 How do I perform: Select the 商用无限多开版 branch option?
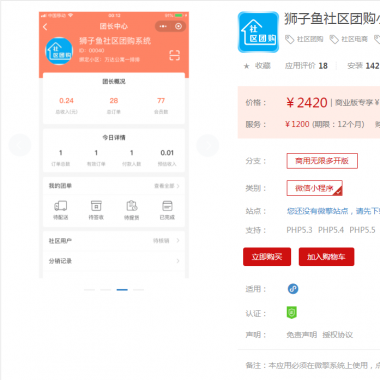[322, 161]
